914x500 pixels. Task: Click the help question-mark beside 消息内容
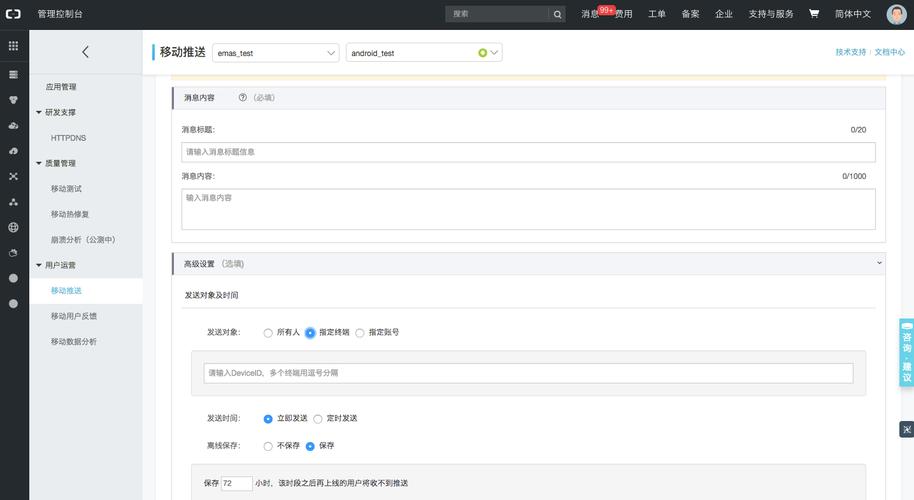click(242, 97)
